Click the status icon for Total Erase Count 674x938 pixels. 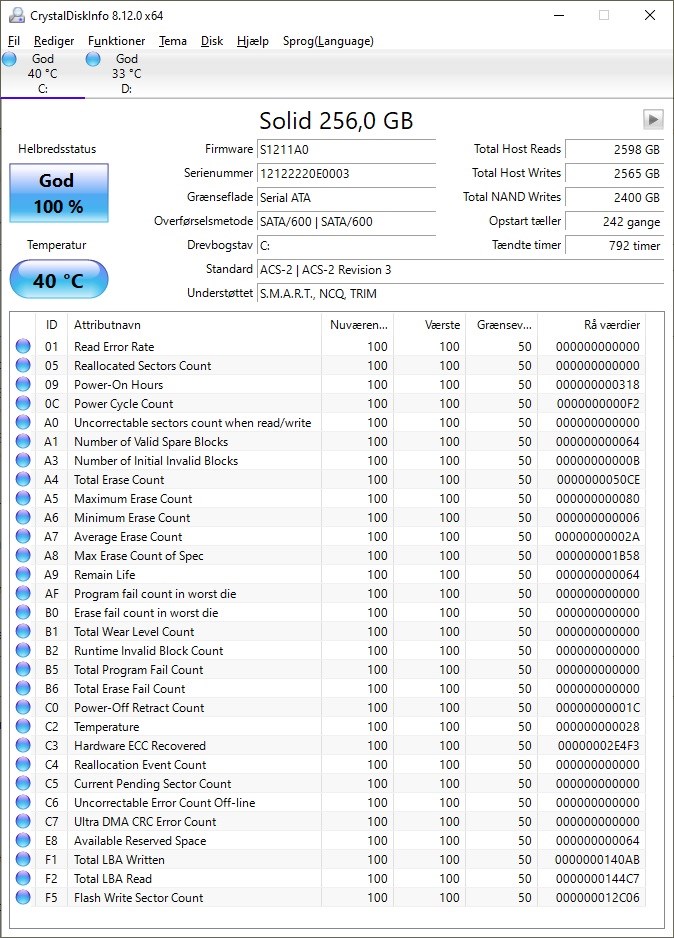click(23, 479)
